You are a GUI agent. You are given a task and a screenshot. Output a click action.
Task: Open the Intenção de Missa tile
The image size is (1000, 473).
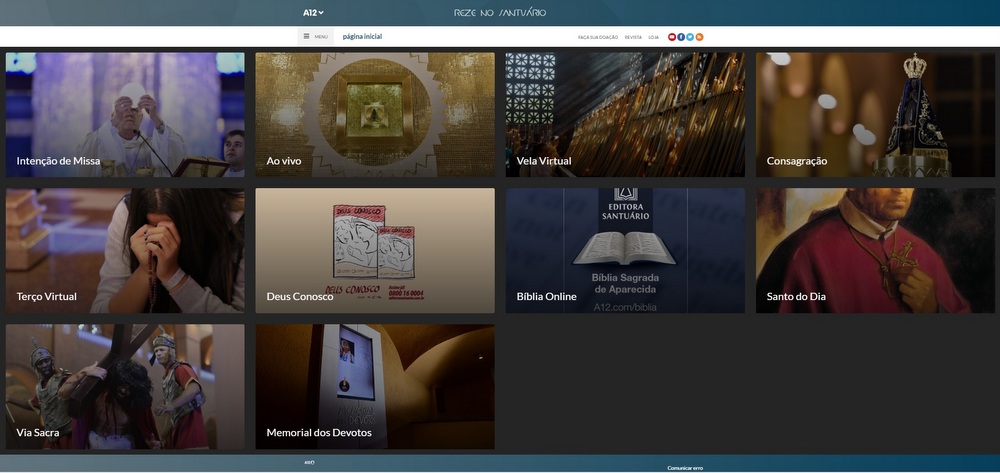point(125,115)
